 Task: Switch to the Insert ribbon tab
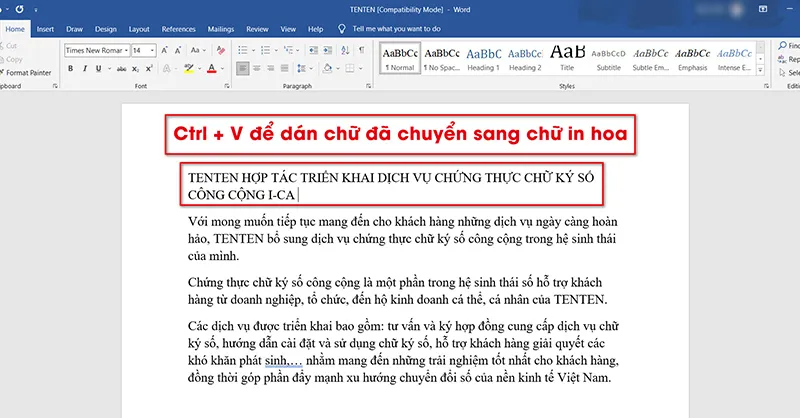point(45,29)
